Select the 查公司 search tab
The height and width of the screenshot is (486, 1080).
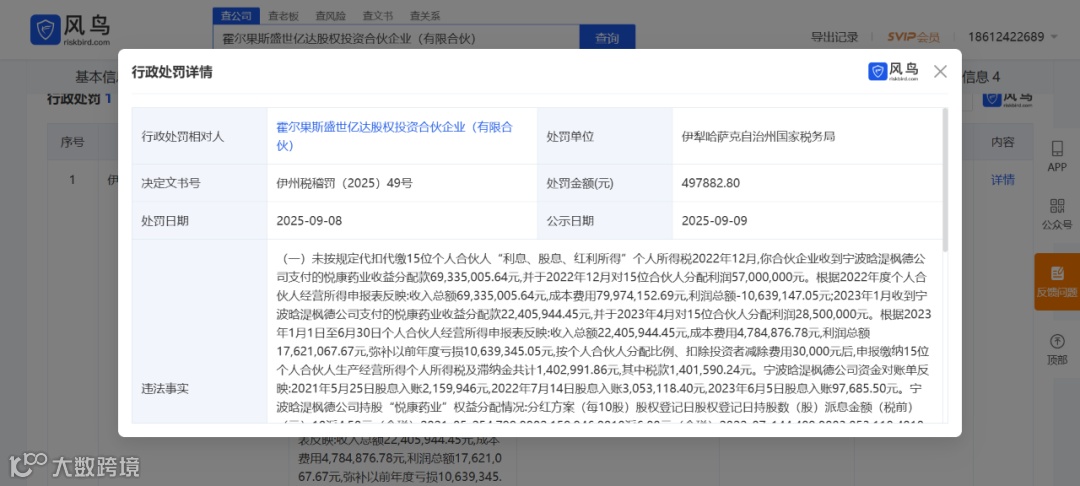236,15
